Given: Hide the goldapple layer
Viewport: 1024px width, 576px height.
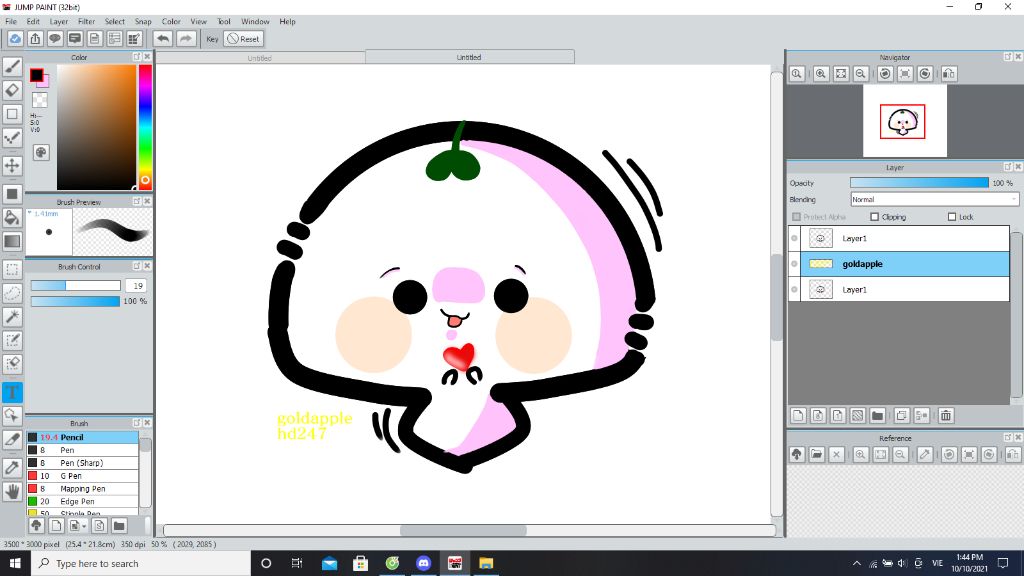Looking at the screenshot, I should (794, 264).
